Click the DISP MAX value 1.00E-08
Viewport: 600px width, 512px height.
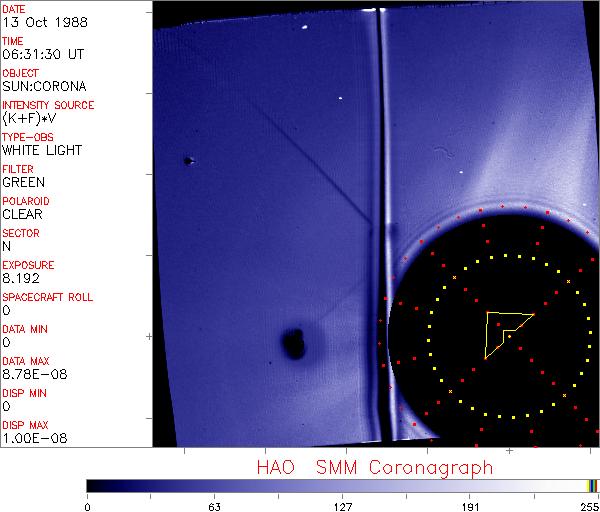point(31,438)
